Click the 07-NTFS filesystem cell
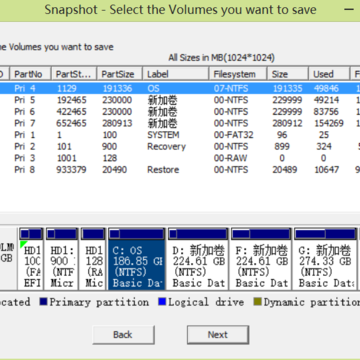 point(231,88)
